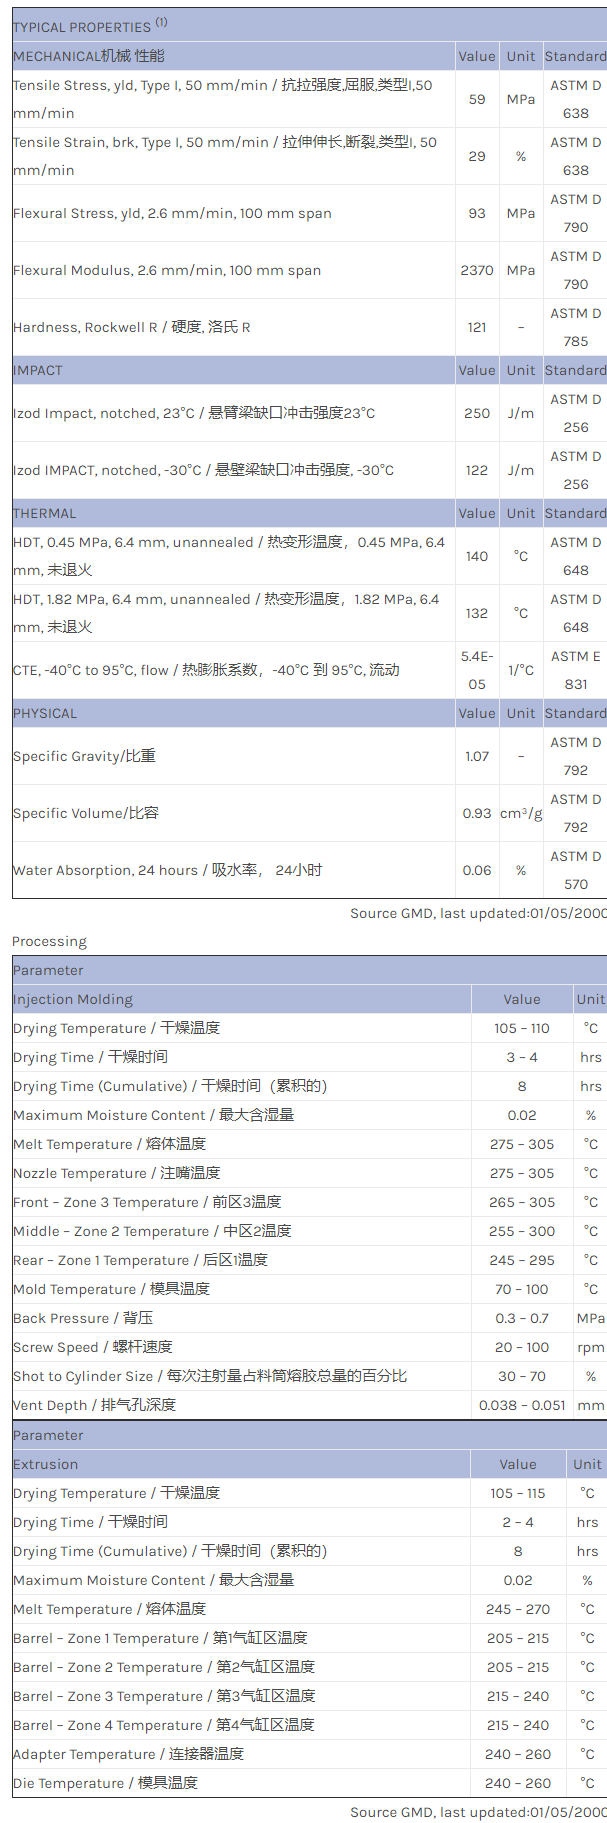Viewport: 607px width, 1823px height.
Task: Click Izod Impact notched 23°C value 250
Action: [477, 413]
